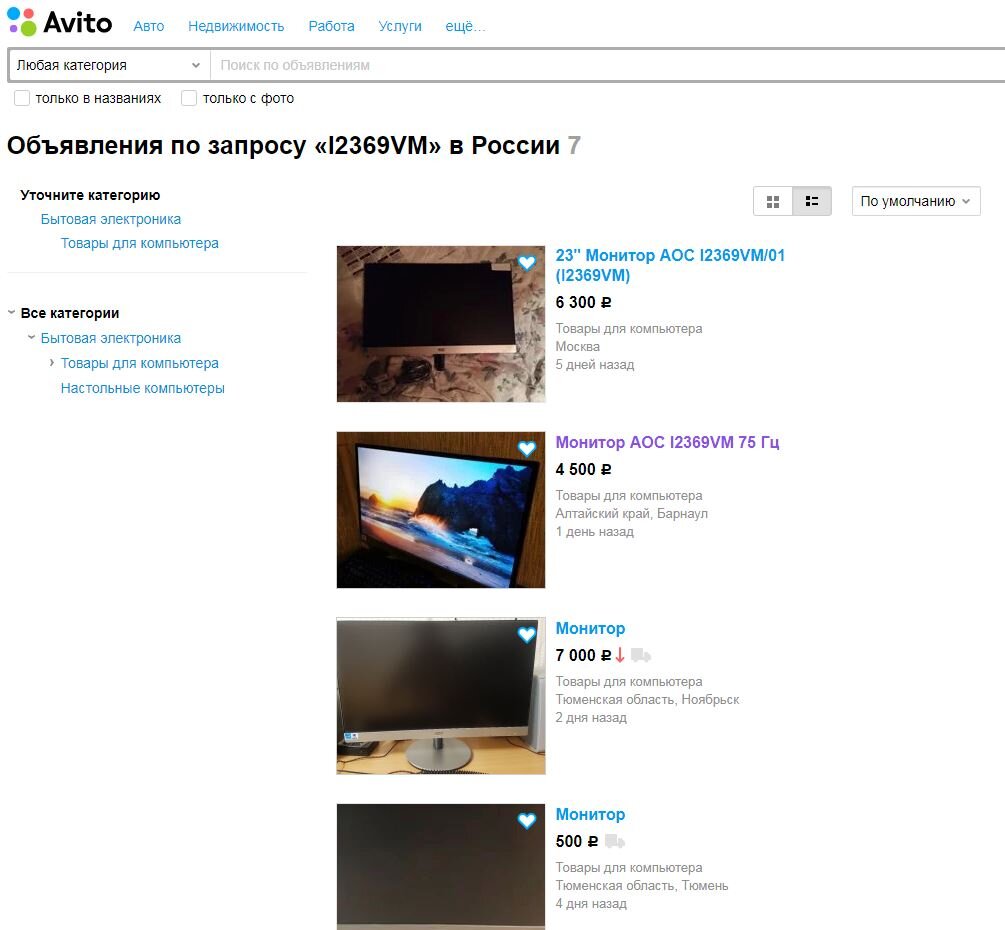Open the Авто menu
The height and width of the screenshot is (930, 1005).
pos(149,26)
